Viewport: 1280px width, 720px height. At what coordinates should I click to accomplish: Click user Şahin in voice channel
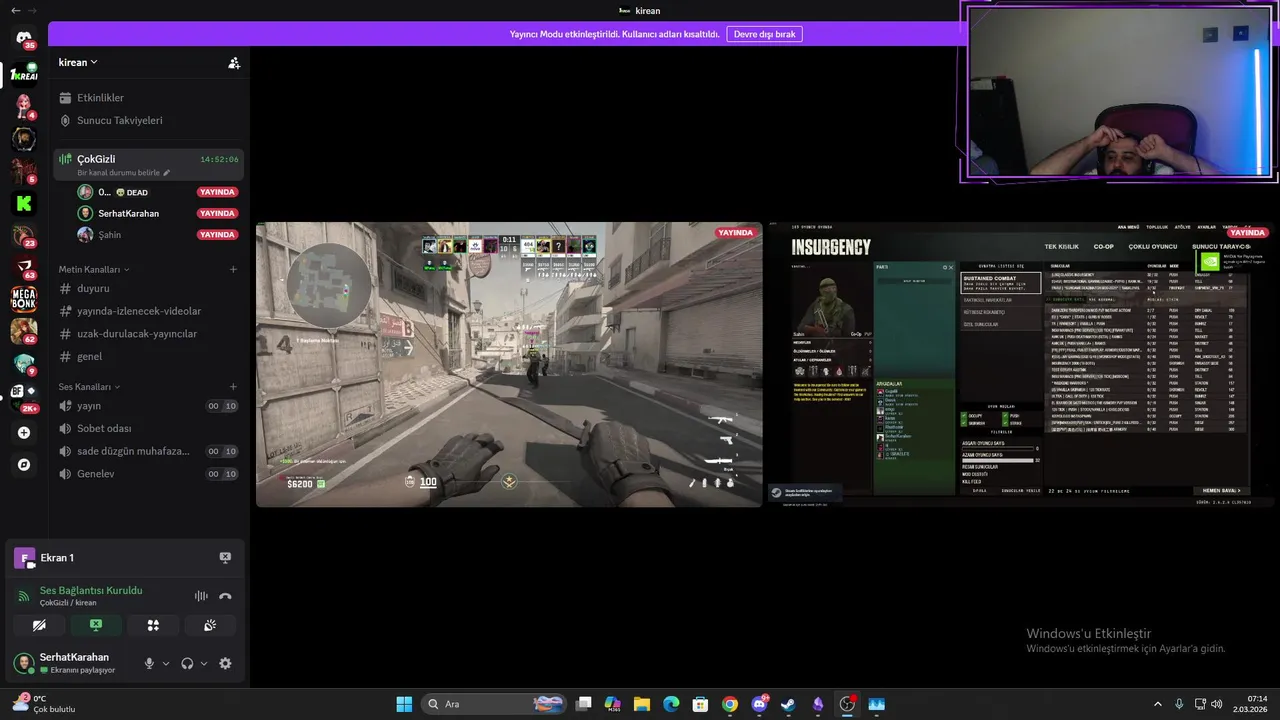[x=158, y=235]
